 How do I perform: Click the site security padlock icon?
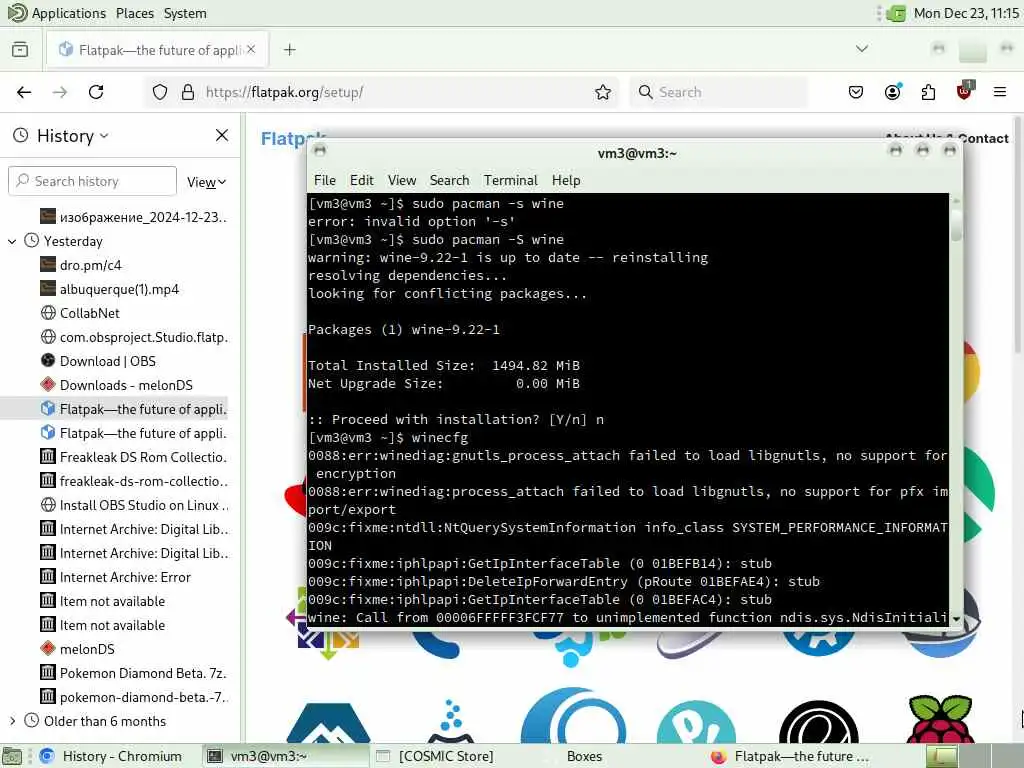point(188,92)
